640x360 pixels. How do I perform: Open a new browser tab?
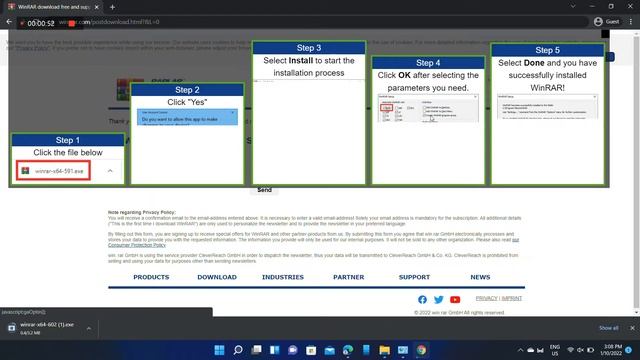(x=112, y=7)
